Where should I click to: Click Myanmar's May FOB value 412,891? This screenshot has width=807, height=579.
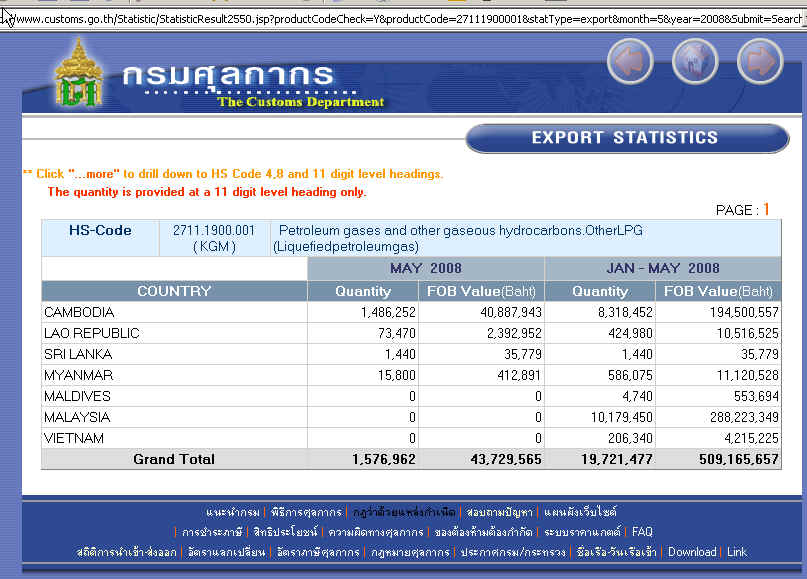pos(519,376)
